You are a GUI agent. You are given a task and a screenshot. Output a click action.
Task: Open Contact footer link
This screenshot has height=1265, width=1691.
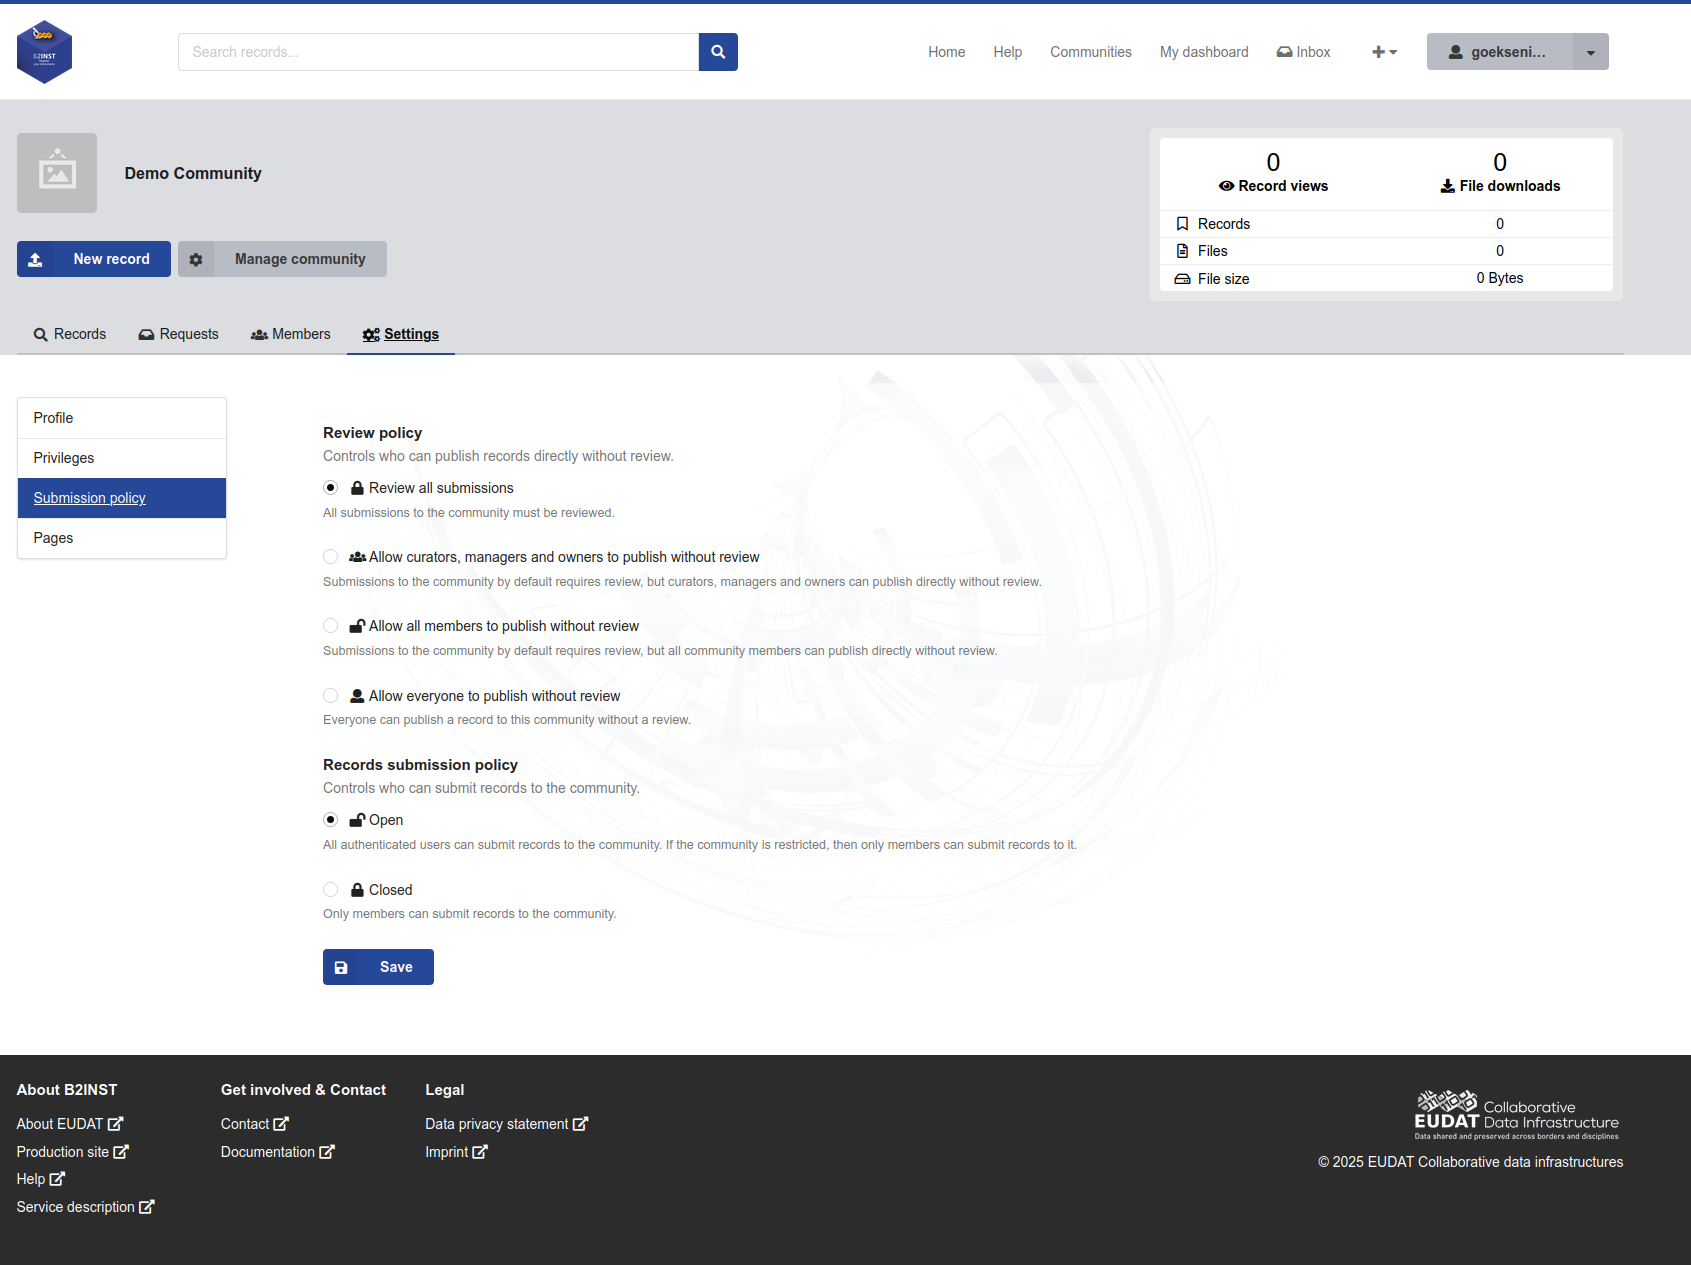(255, 1124)
